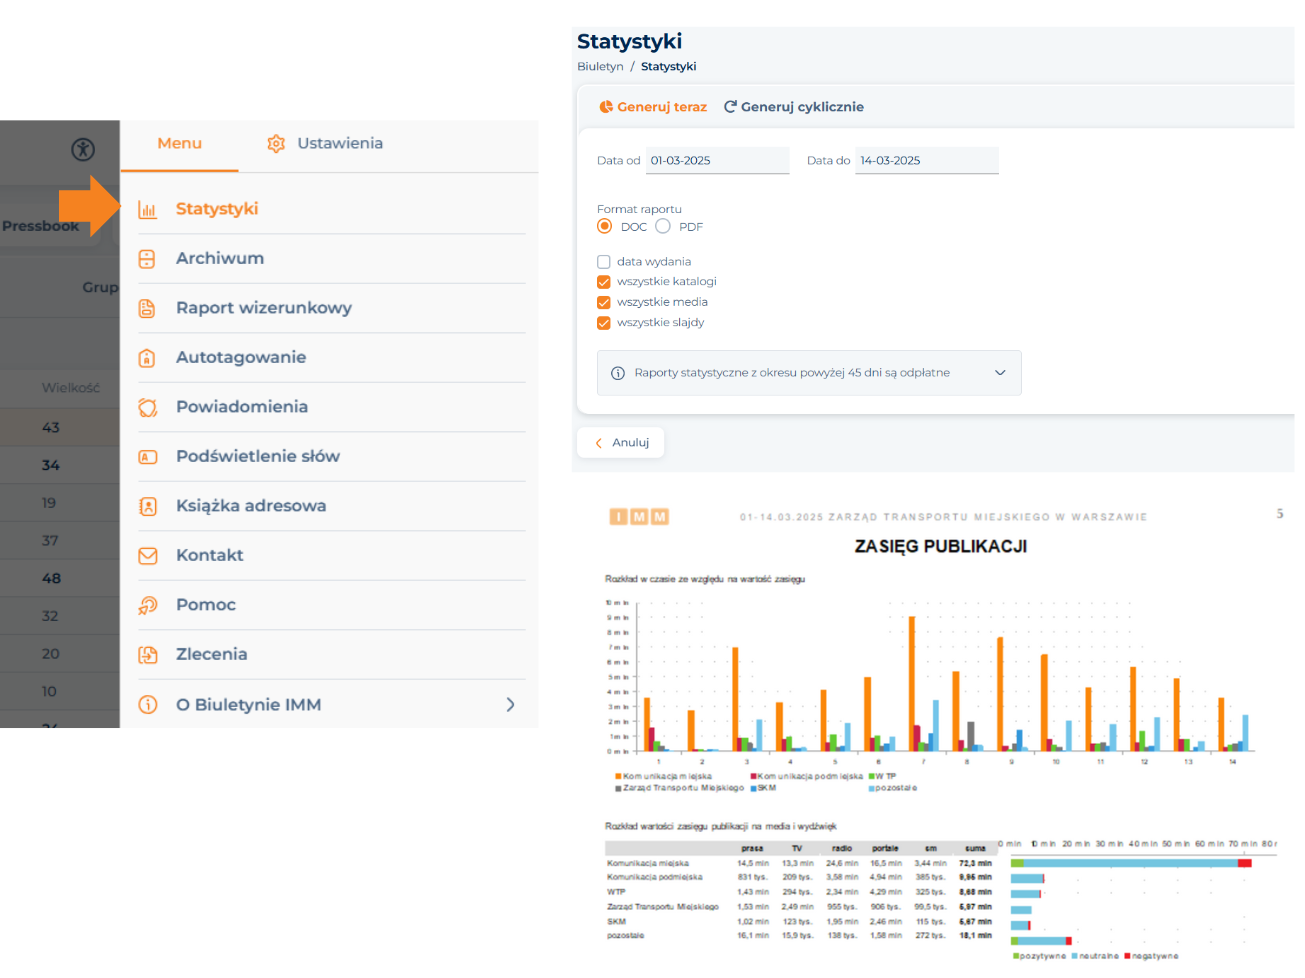
Task: Click the Format raportu label
Action: [639, 210]
